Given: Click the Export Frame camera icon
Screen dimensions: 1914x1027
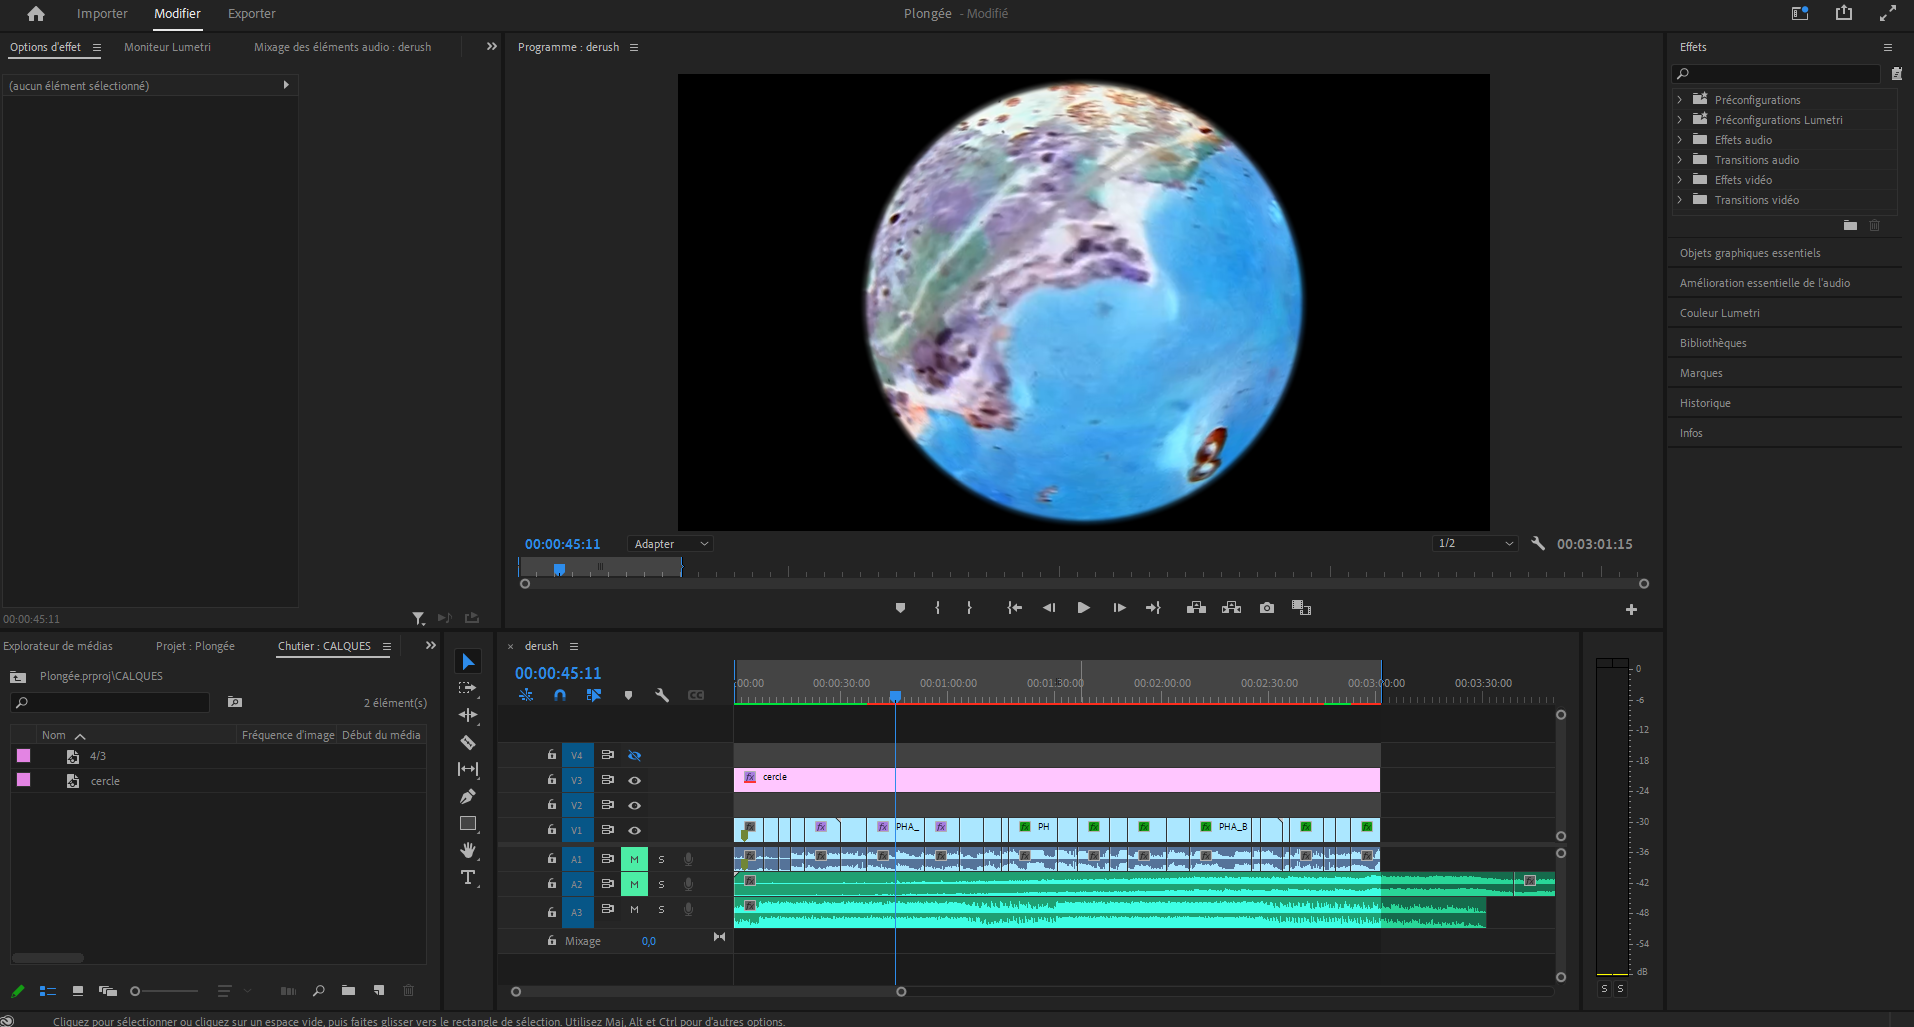Looking at the screenshot, I should coord(1267,608).
